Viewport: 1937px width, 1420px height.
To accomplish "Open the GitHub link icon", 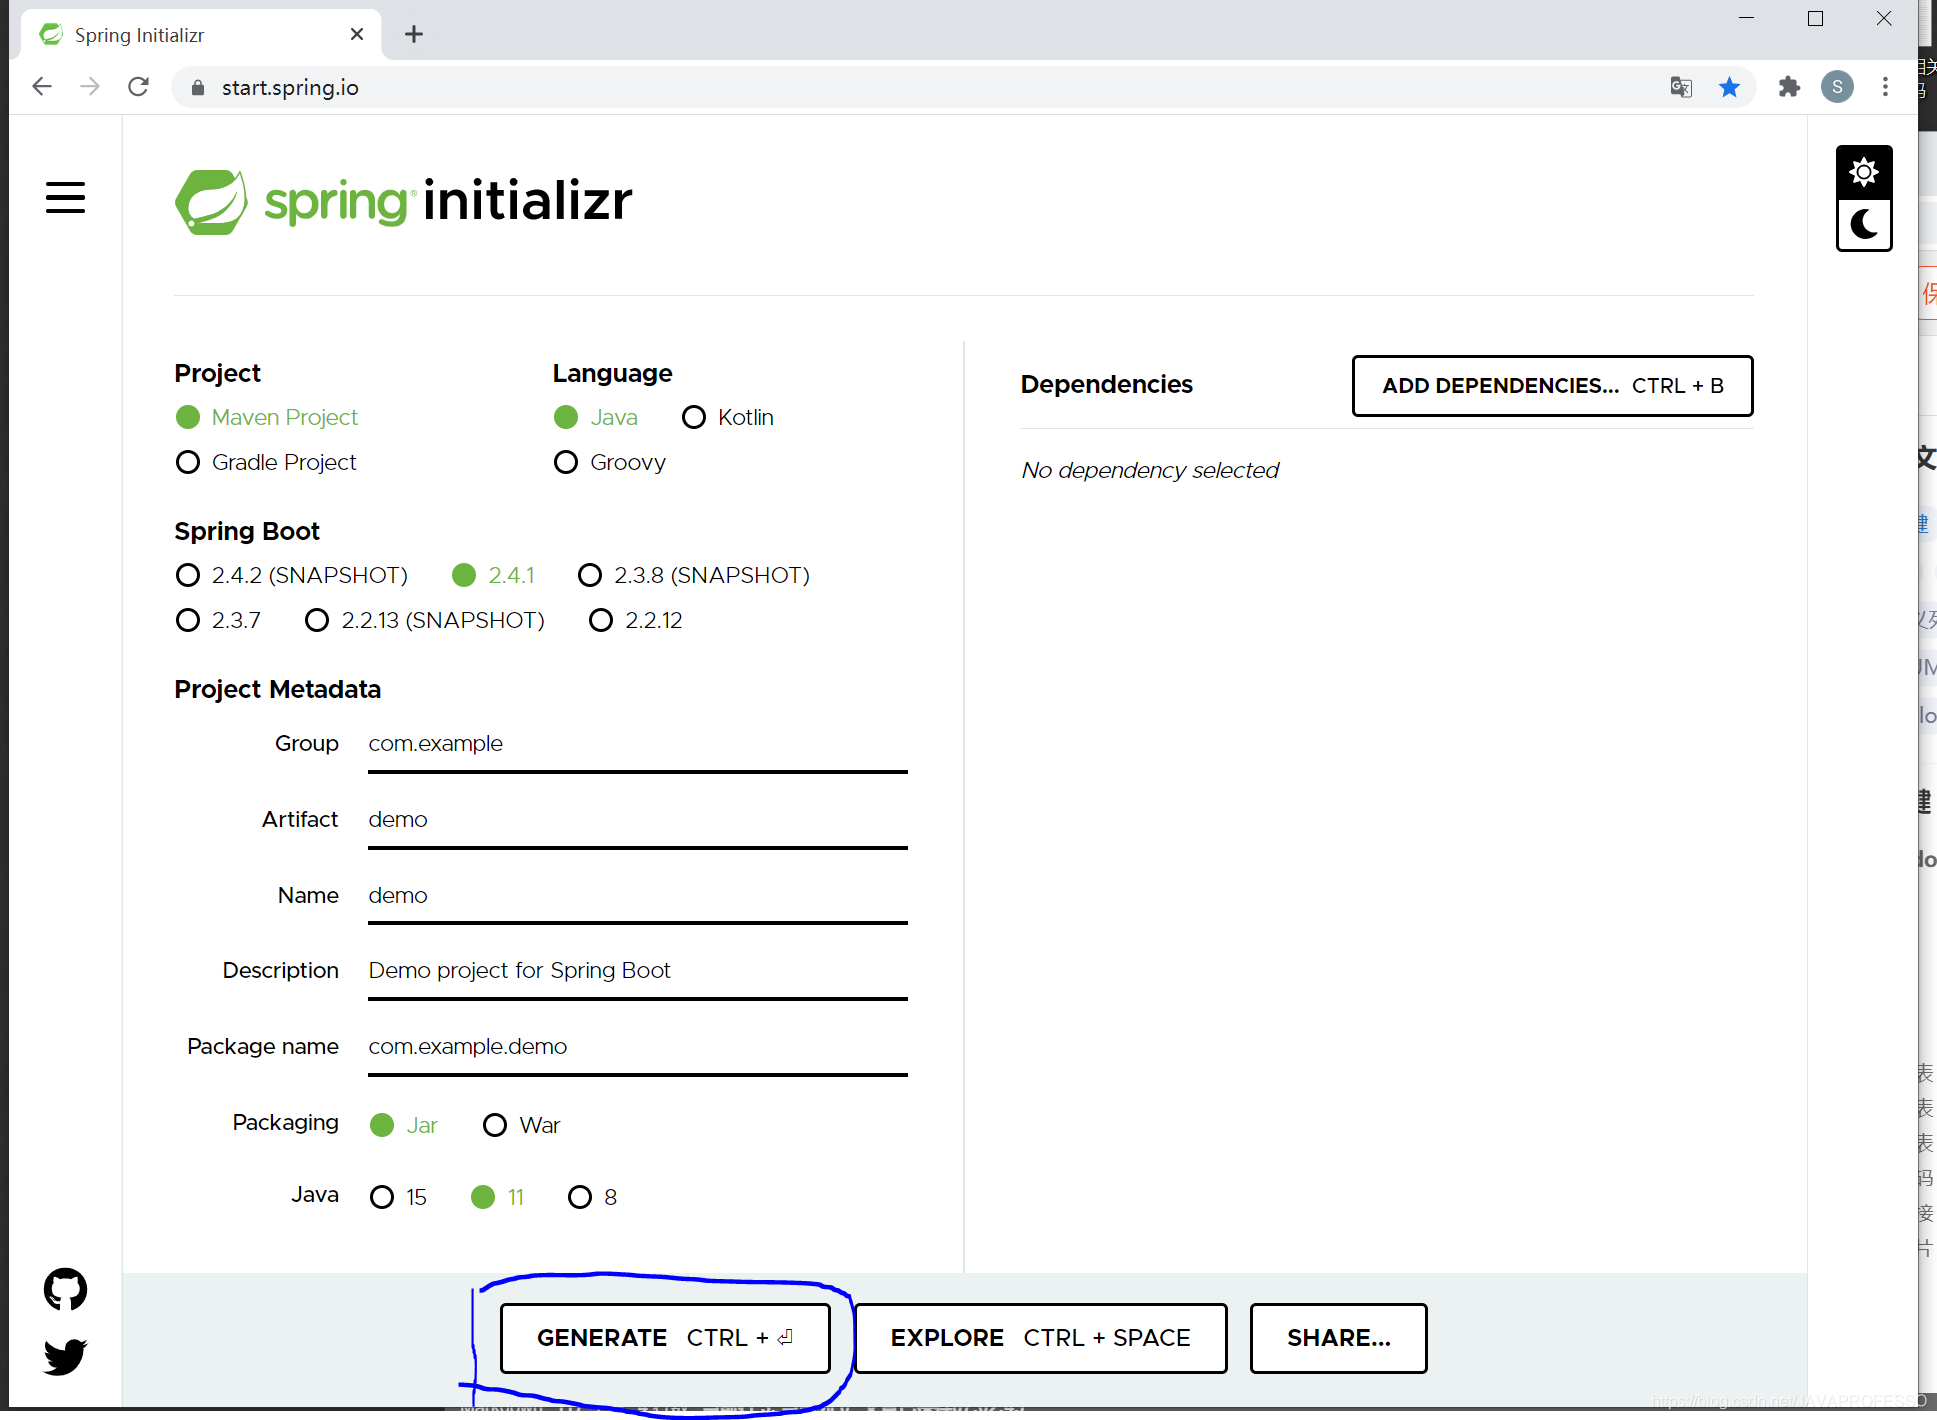I will point(65,1289).
